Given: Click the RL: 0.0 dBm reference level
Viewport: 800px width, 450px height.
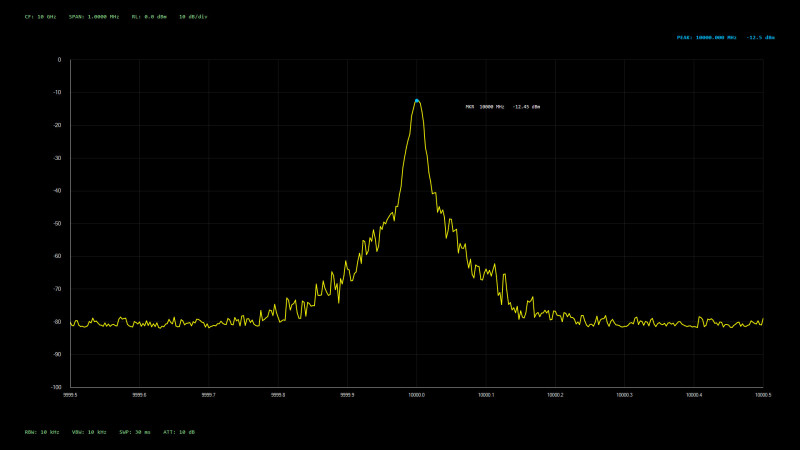Looking at the screenshot, I should tap(146, 17).
